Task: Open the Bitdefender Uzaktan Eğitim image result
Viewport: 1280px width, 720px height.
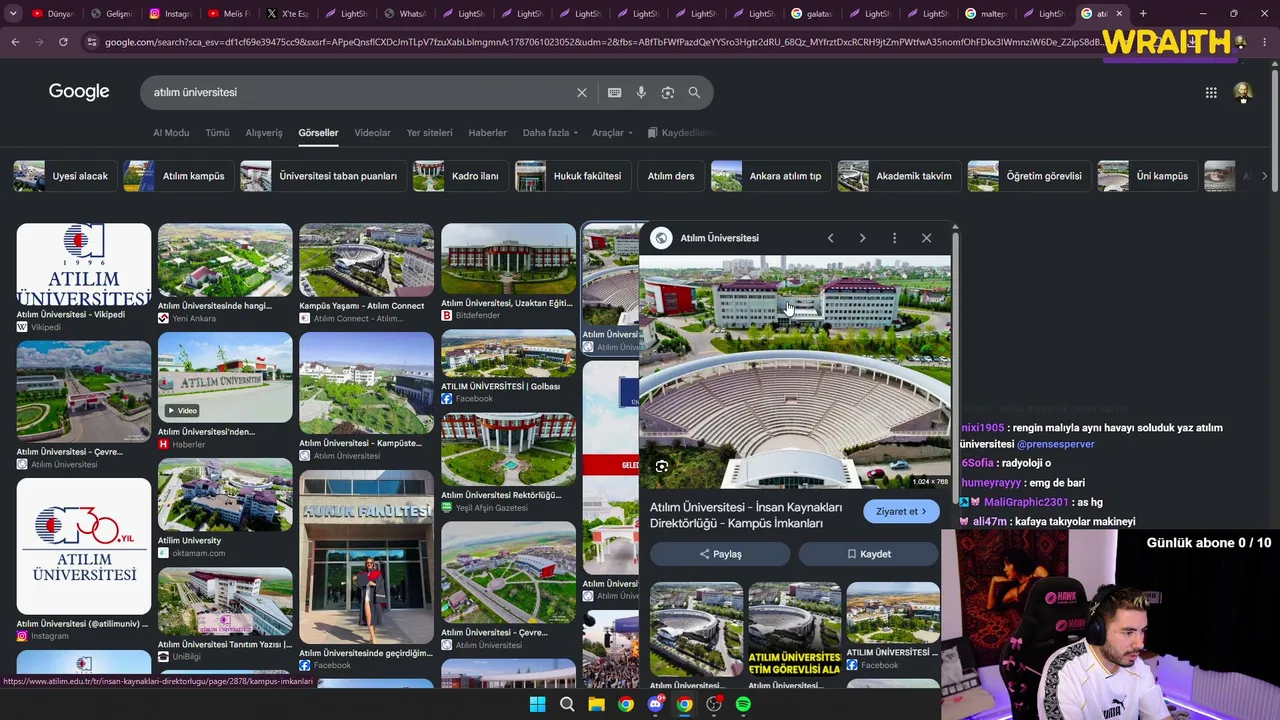Action: click(x=508, y=260)
